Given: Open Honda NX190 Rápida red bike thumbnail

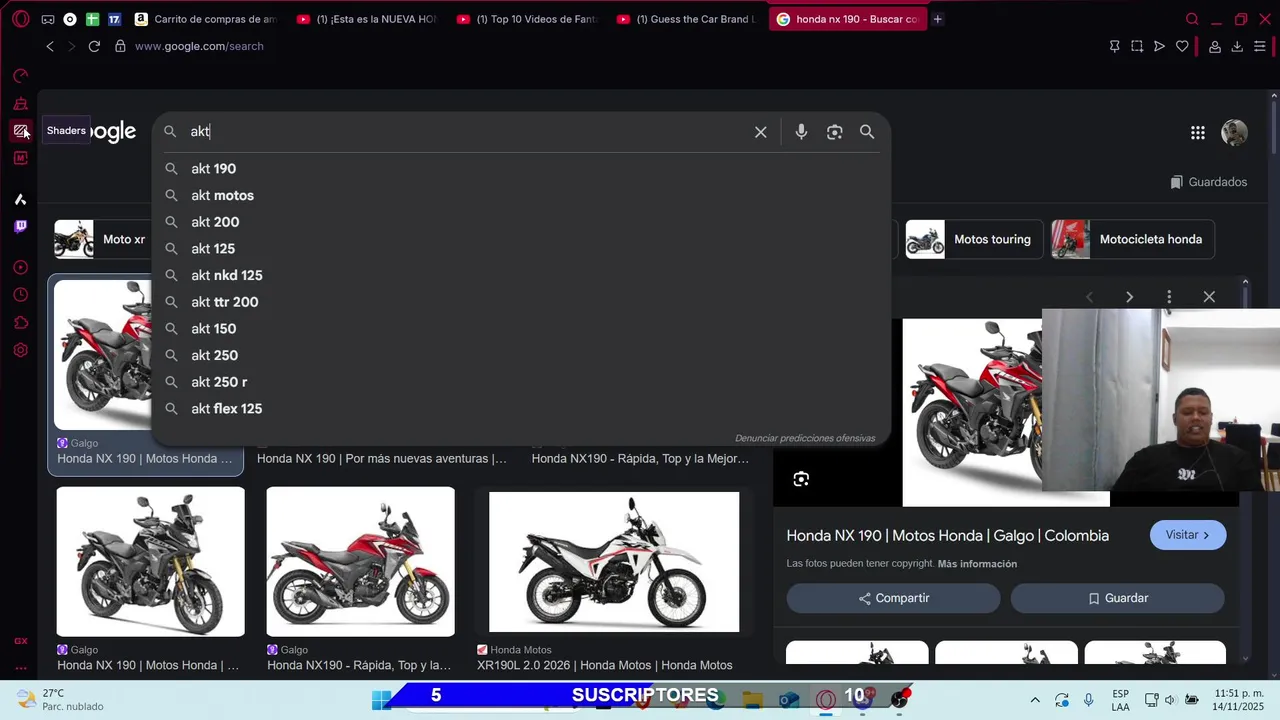Looking at the screenshot, I should (360, 561).
